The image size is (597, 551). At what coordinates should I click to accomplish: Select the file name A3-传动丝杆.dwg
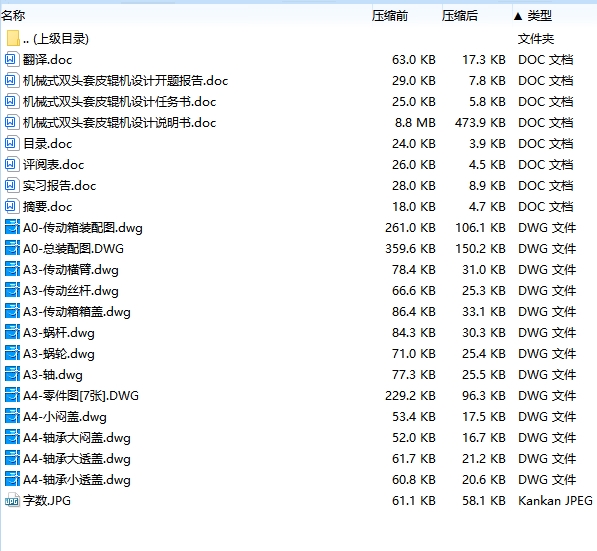click(x=70, y=291)
